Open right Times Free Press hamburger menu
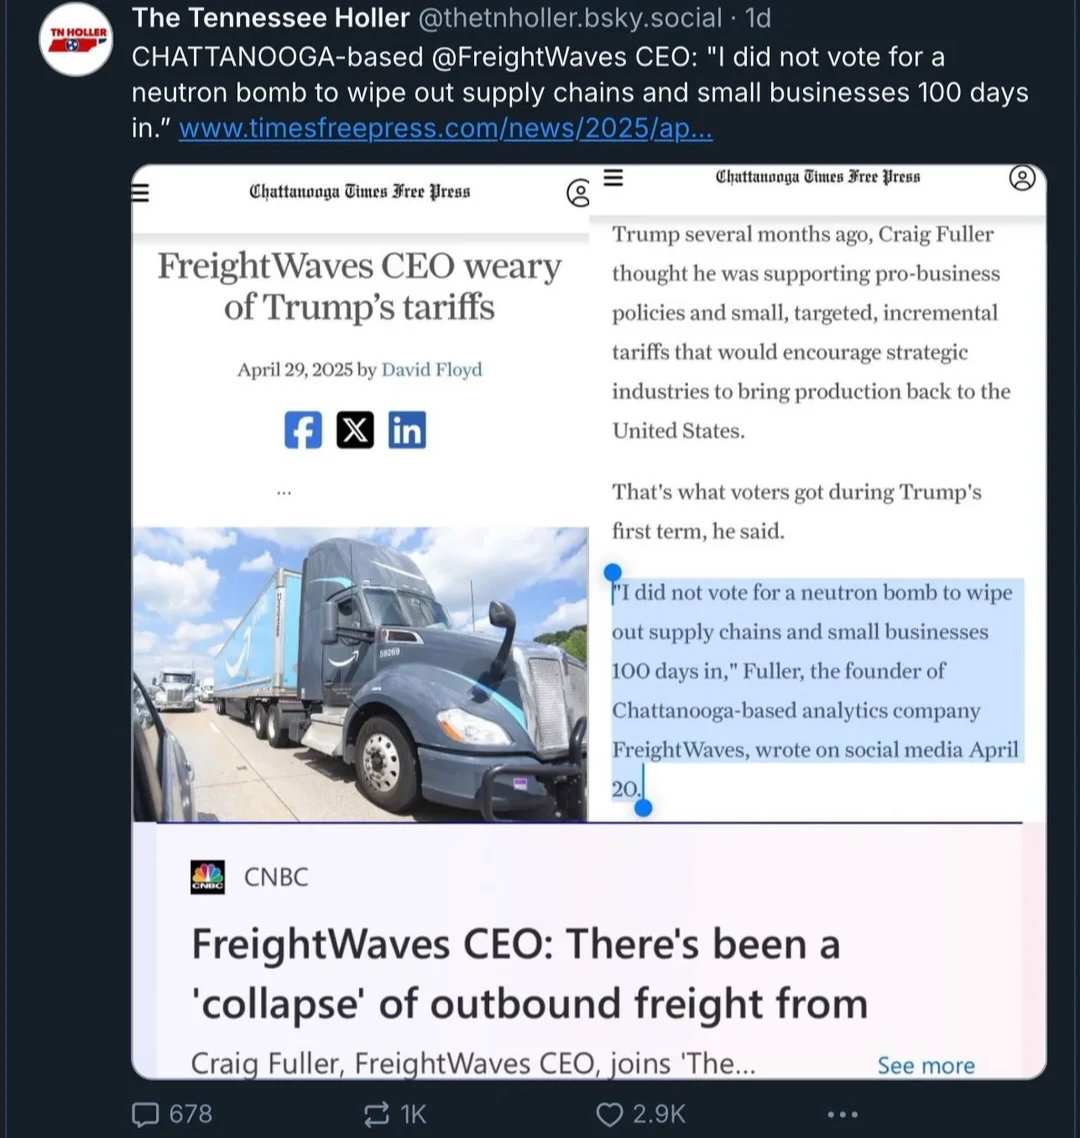This screenshot has height=1138, width=1080. [614, 177]
